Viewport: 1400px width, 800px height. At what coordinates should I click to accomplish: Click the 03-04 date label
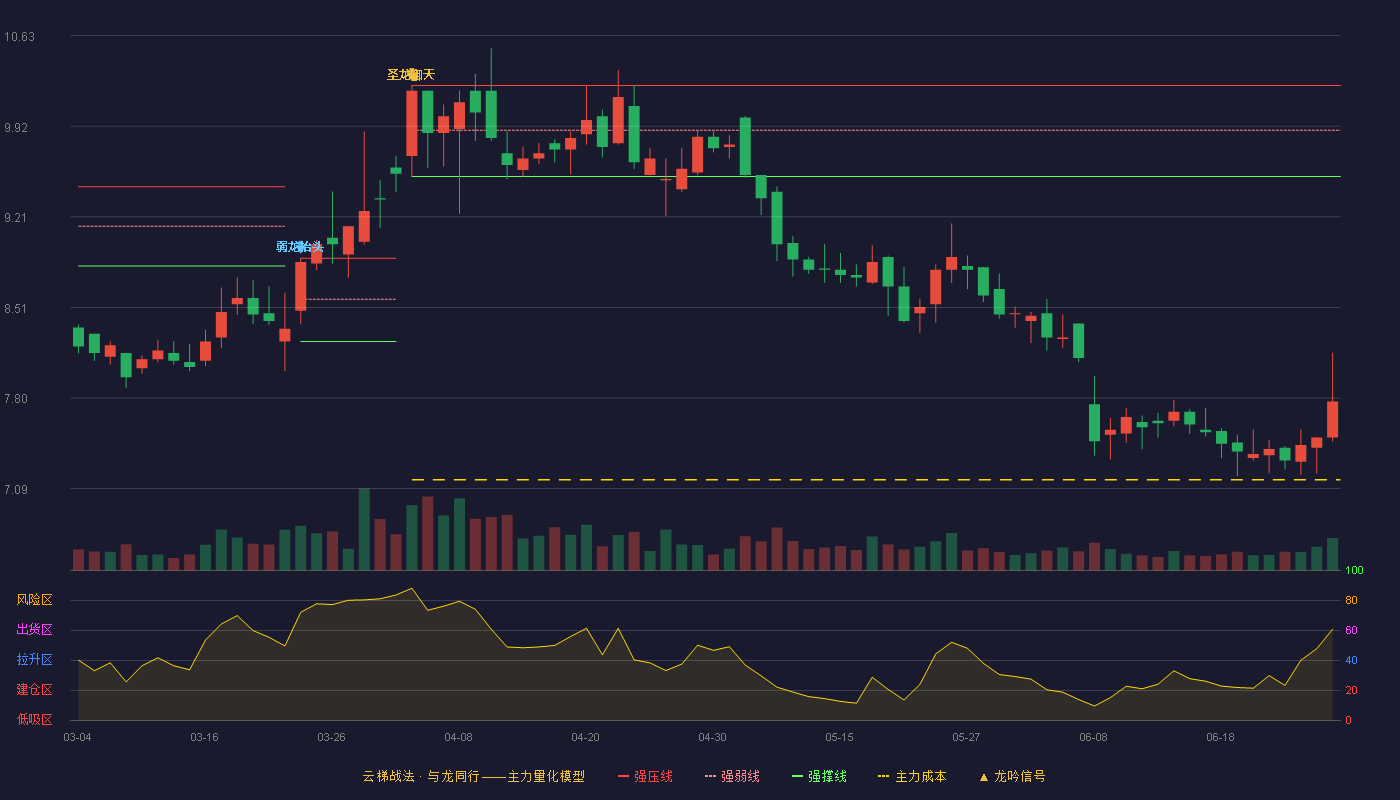78,737
